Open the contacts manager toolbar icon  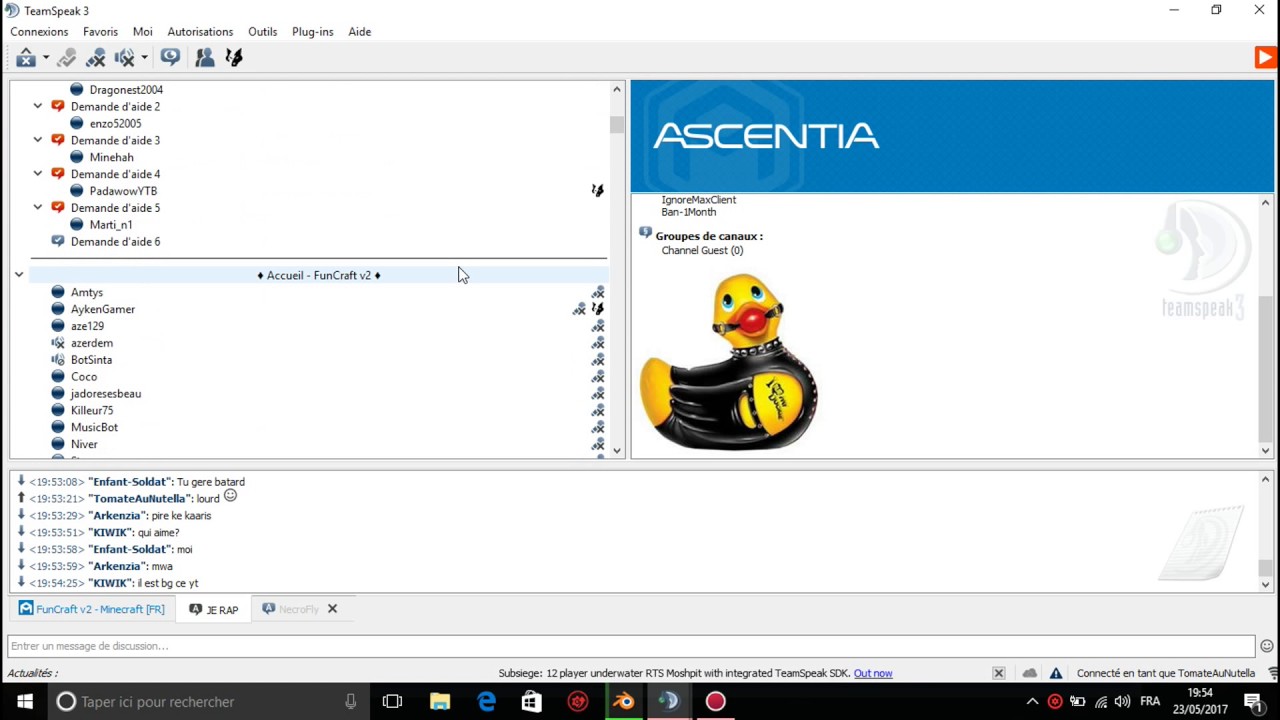205,58
